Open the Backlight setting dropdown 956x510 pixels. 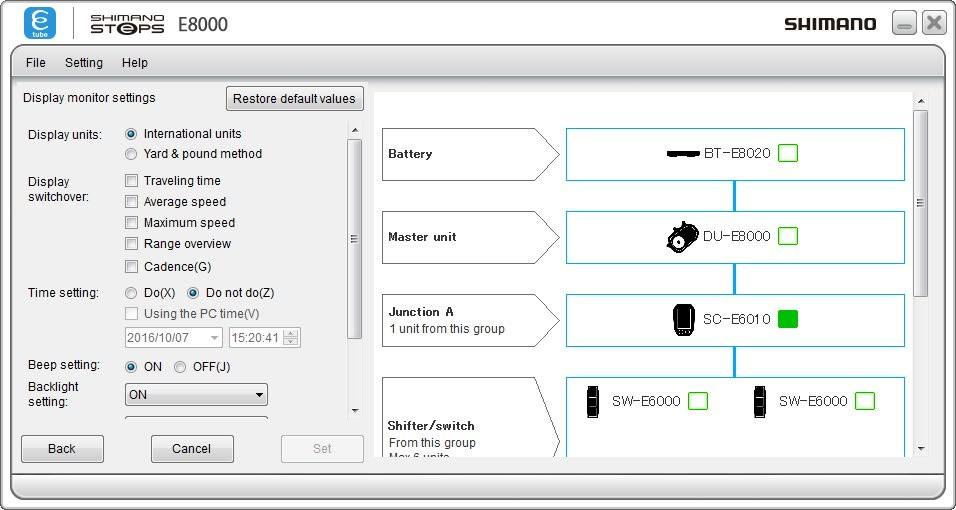[196, 395]
